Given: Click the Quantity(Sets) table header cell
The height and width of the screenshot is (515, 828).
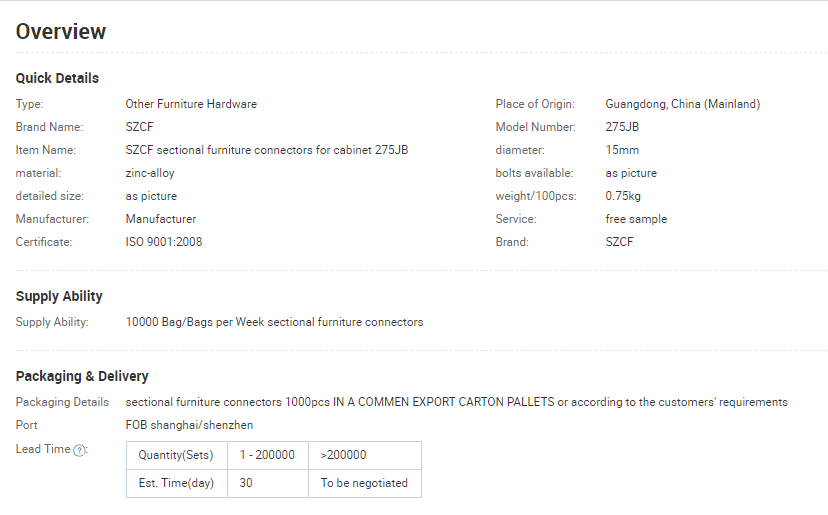Looking at the screenshot, I should pyautogui.click(x=176, y=455).
